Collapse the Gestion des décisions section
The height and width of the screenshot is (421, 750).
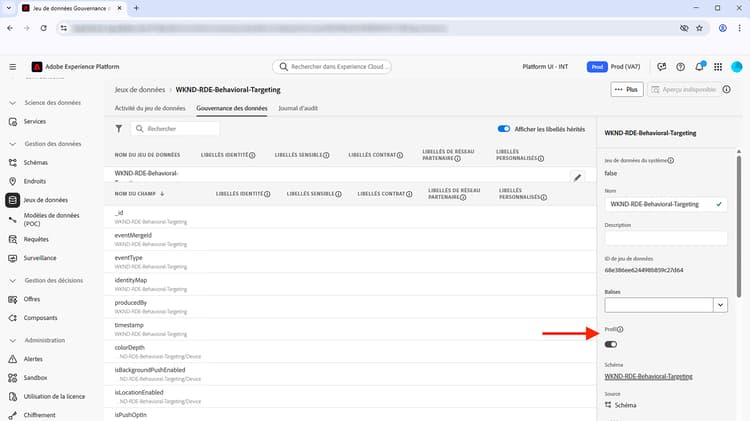point(12,280)
